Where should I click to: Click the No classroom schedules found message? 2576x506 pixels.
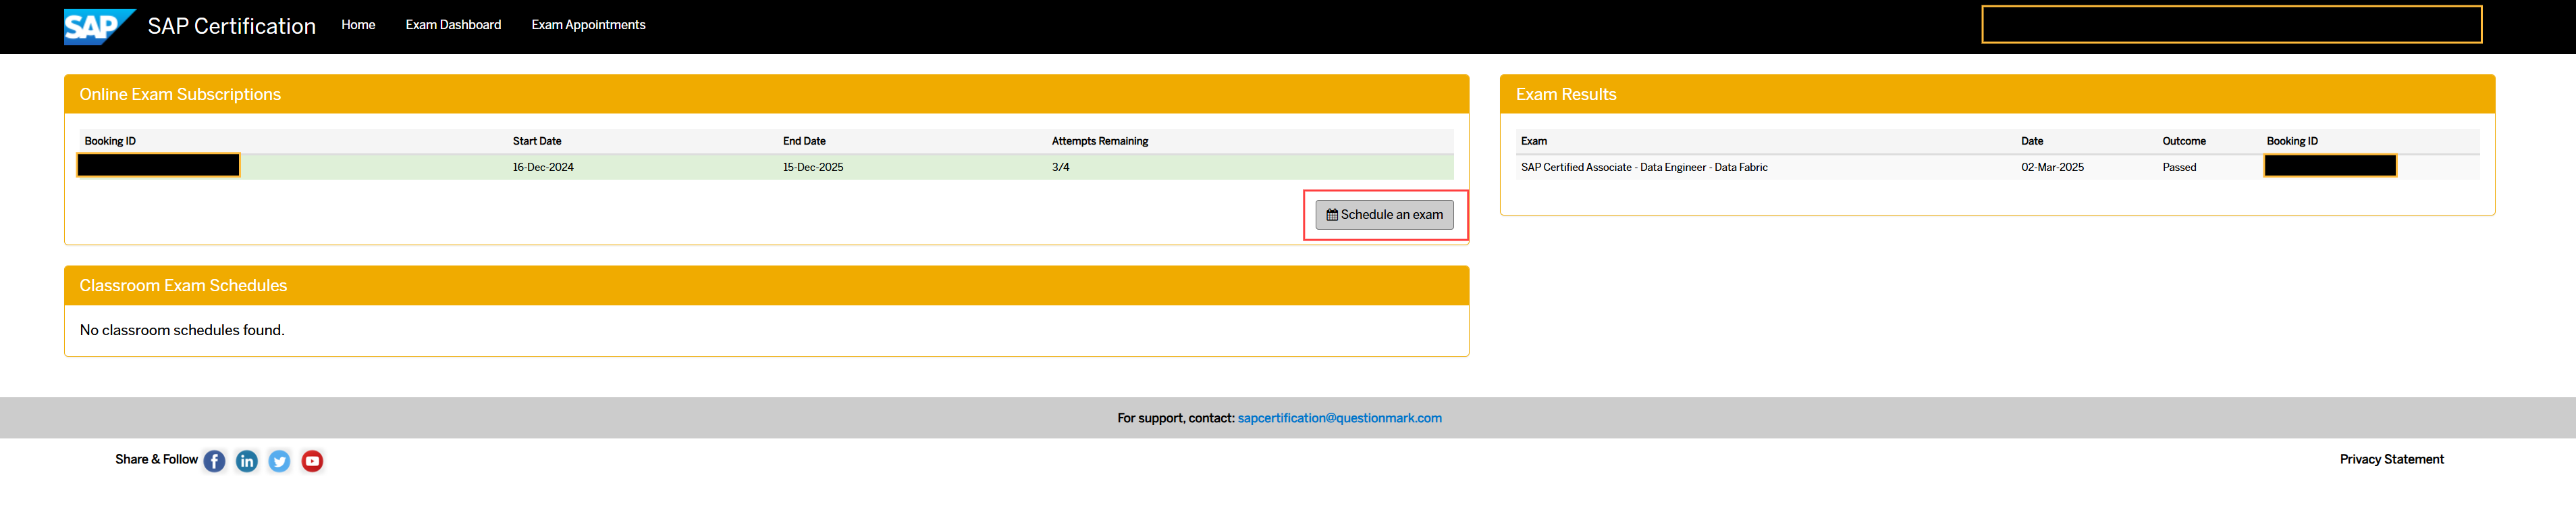[182, 330]
